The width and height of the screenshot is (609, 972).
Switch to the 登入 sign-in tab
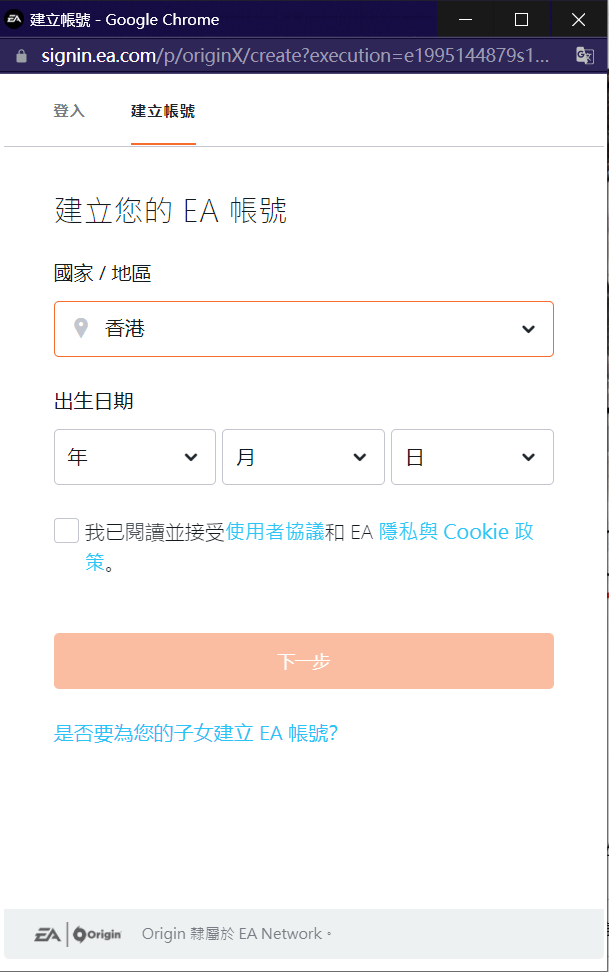[x=69, y=111]
